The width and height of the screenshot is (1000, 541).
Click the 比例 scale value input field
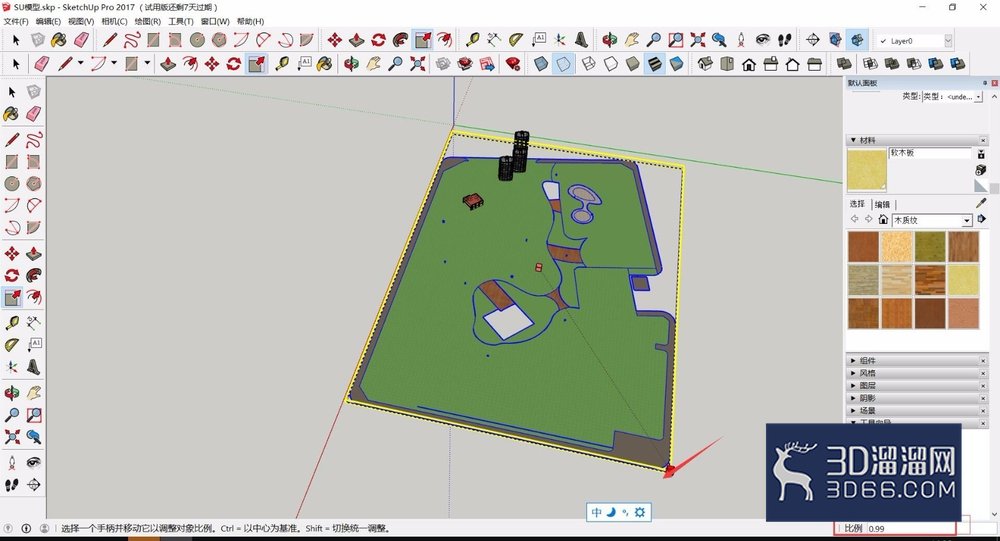tap(911, 528)
